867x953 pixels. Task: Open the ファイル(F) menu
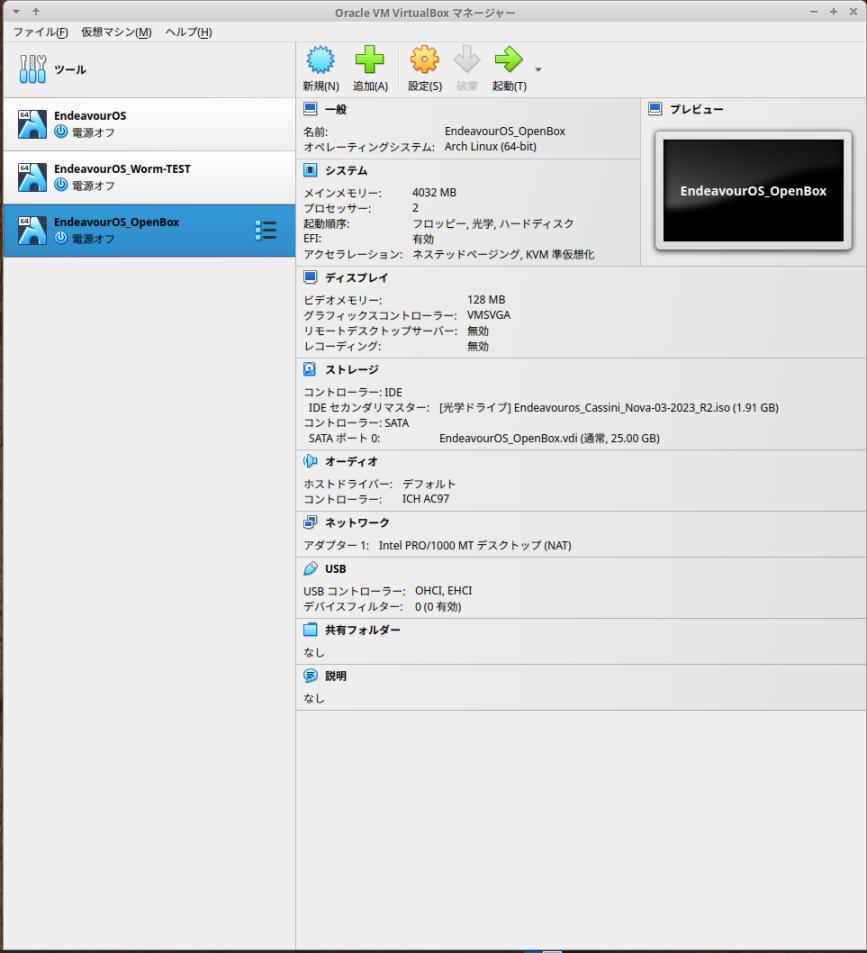[x=41, y=32]
